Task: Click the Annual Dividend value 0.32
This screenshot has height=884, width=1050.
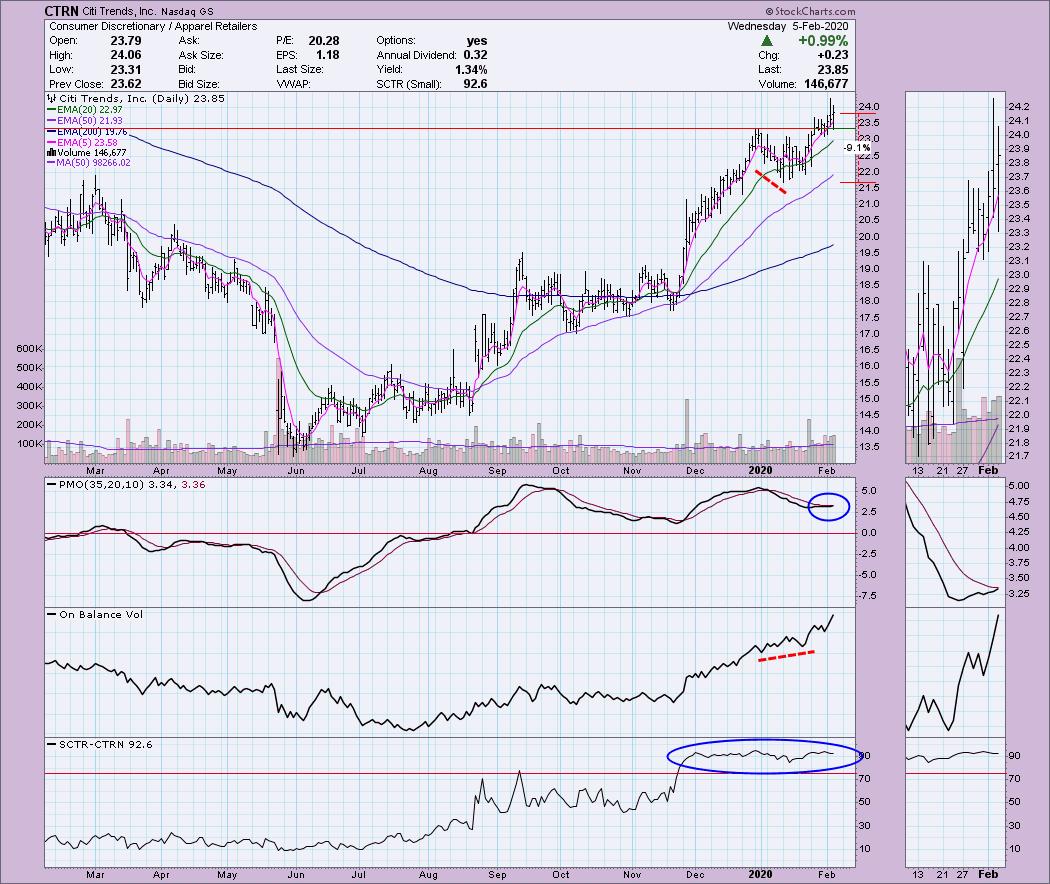Action: [x=475, y=55]
